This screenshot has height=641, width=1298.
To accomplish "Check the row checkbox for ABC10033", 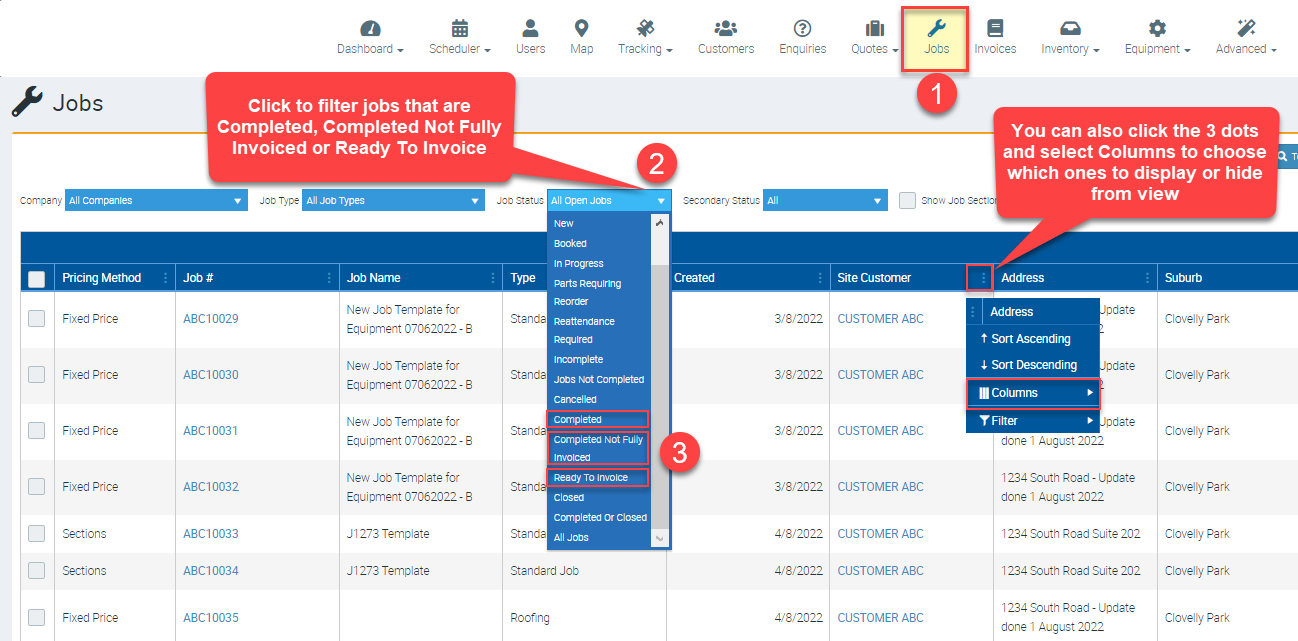I will [x=36, y=533].
